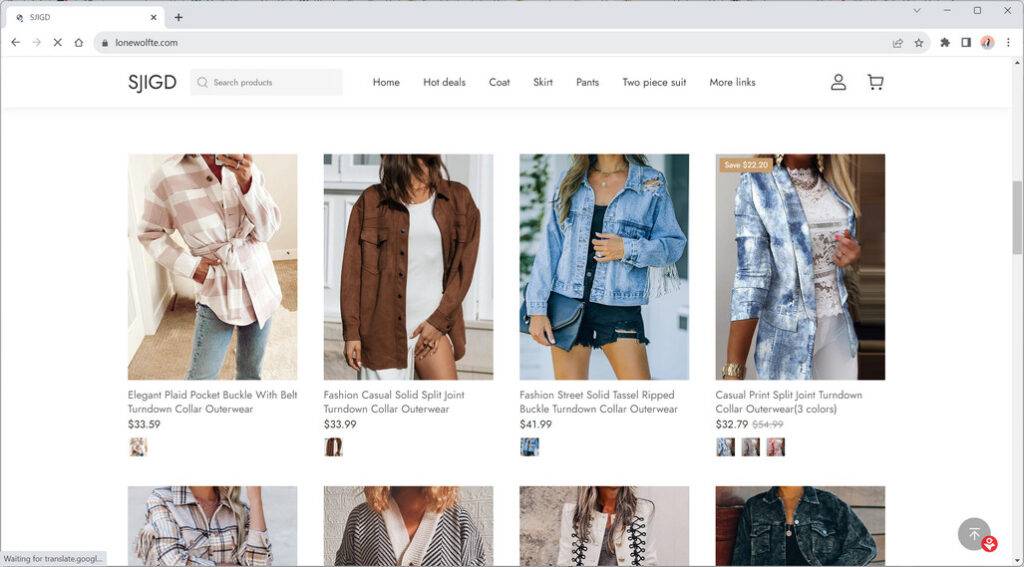Click the page vertical scrollbar thumb
Screen dimensions: 1024x567
click(1017, 217)
